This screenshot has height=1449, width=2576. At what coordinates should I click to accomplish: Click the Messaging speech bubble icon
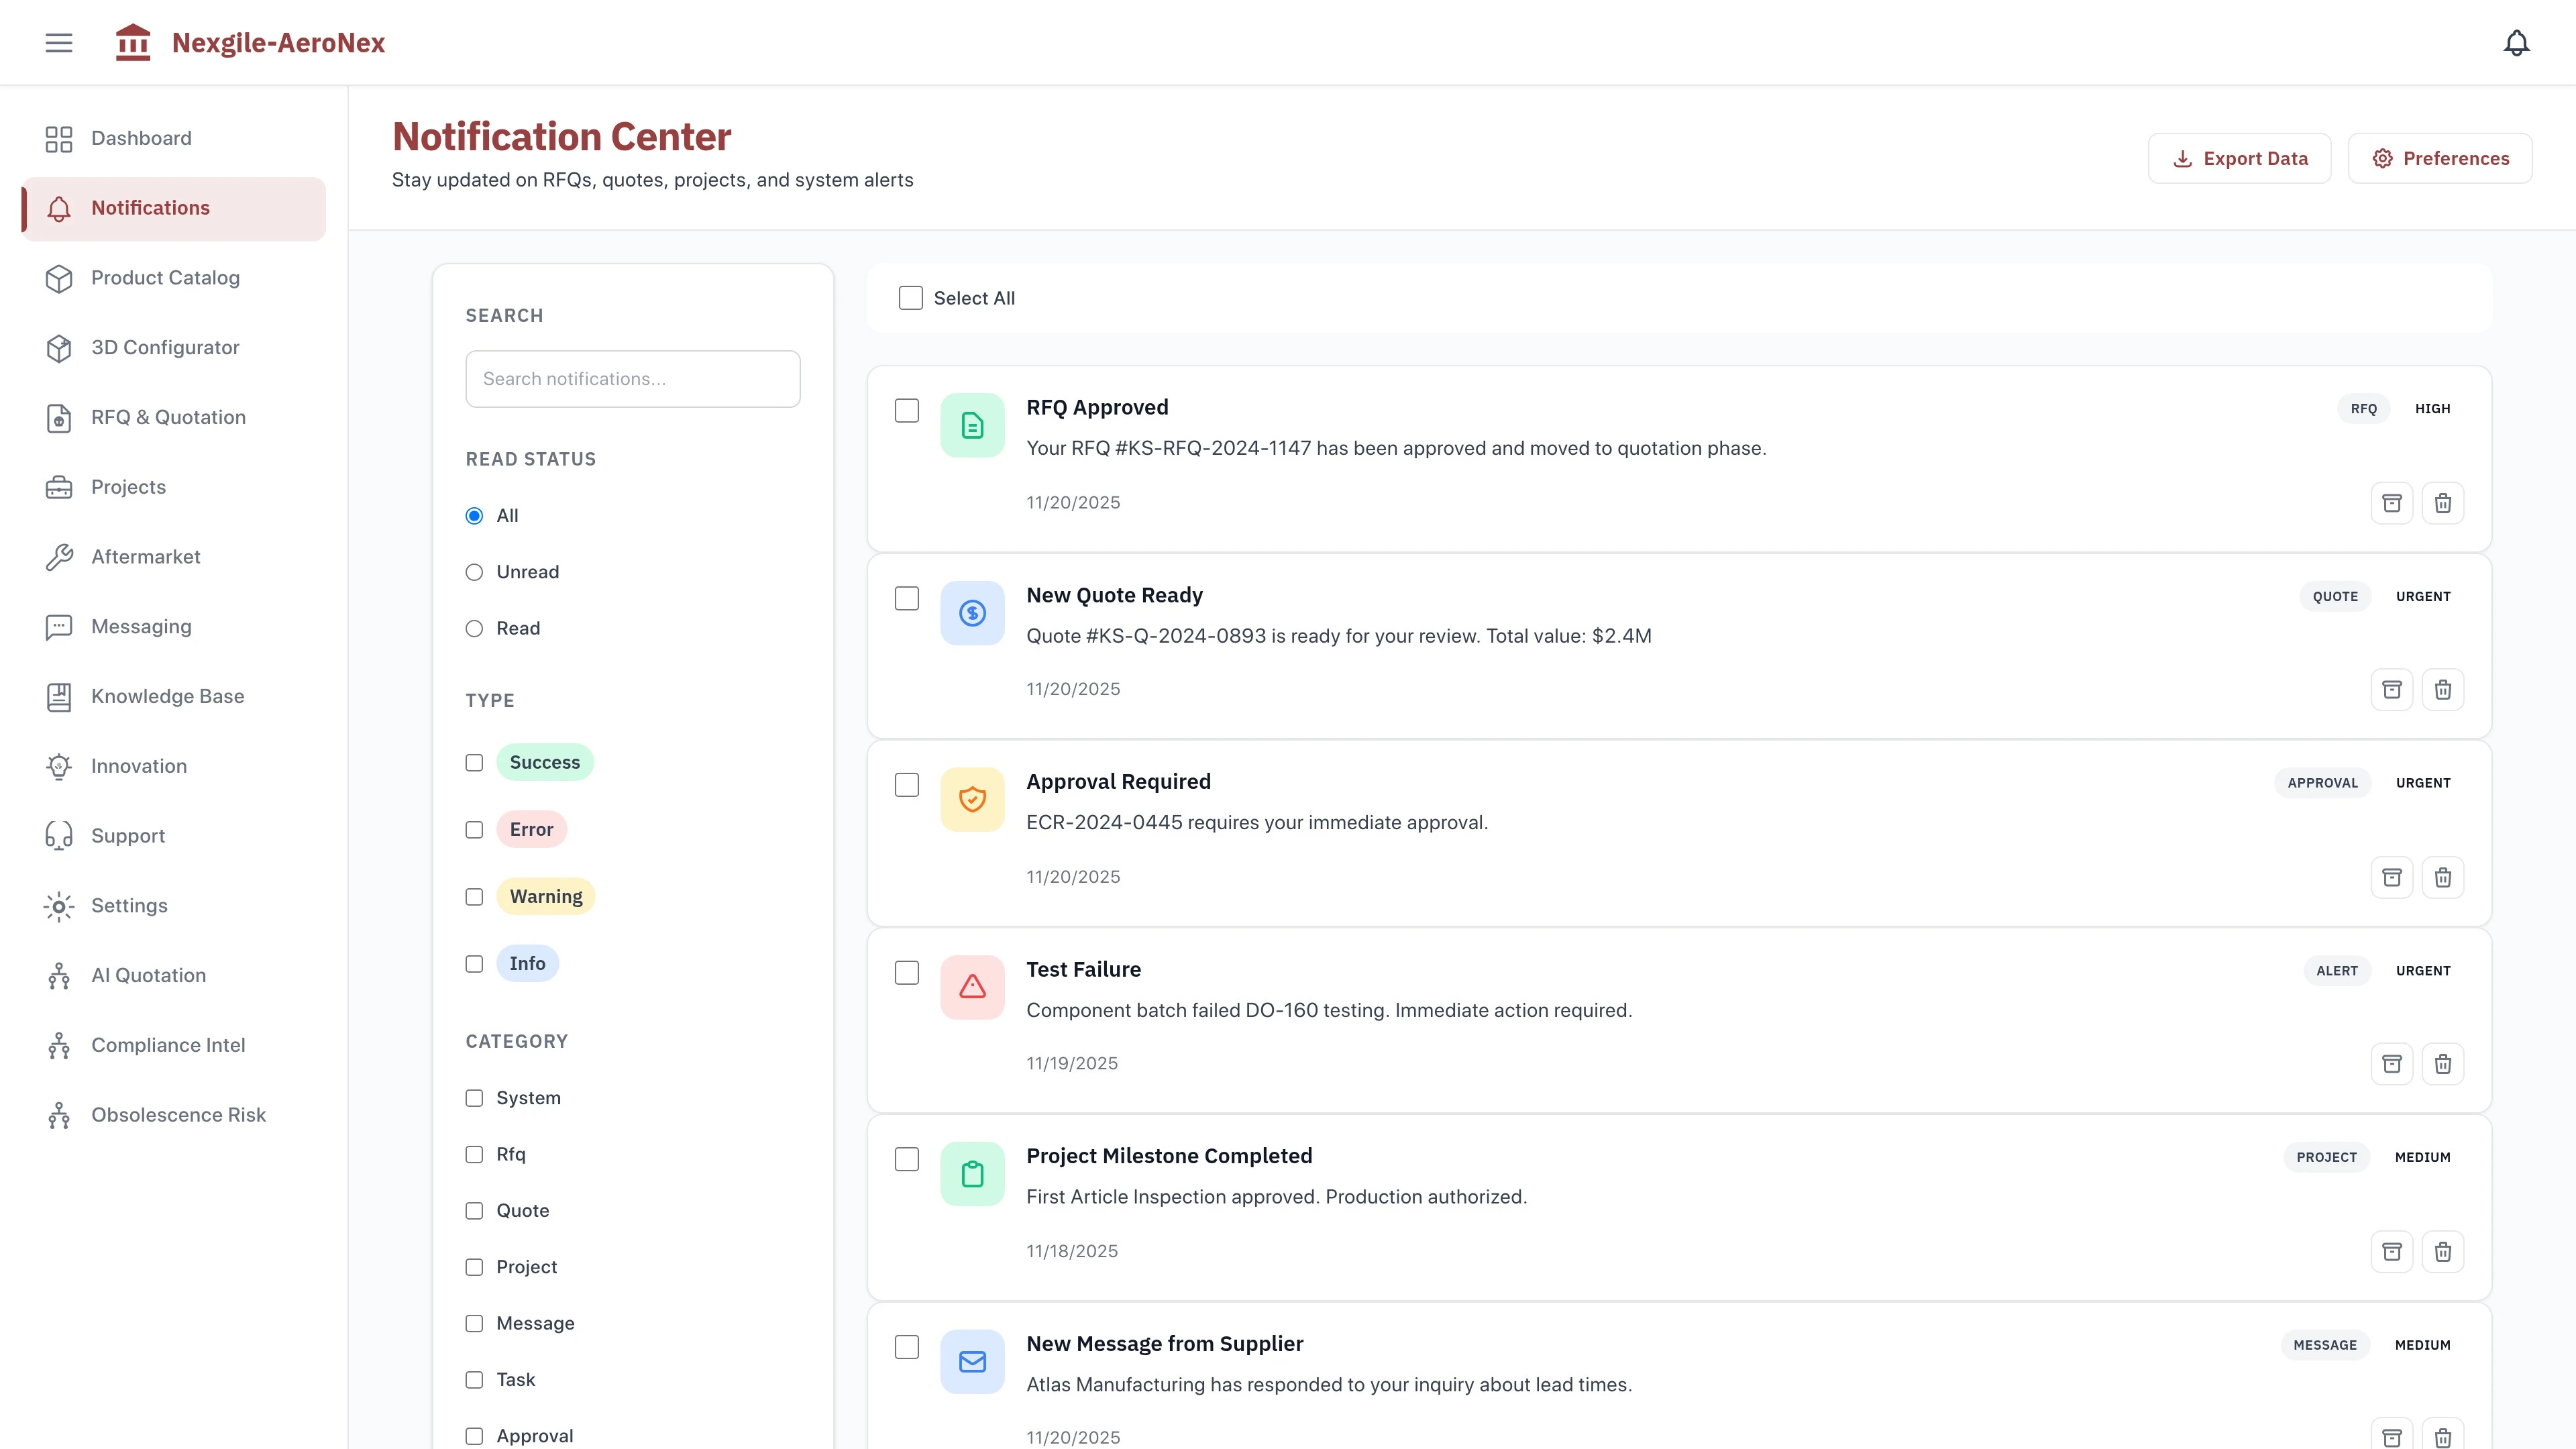point(58,626)
